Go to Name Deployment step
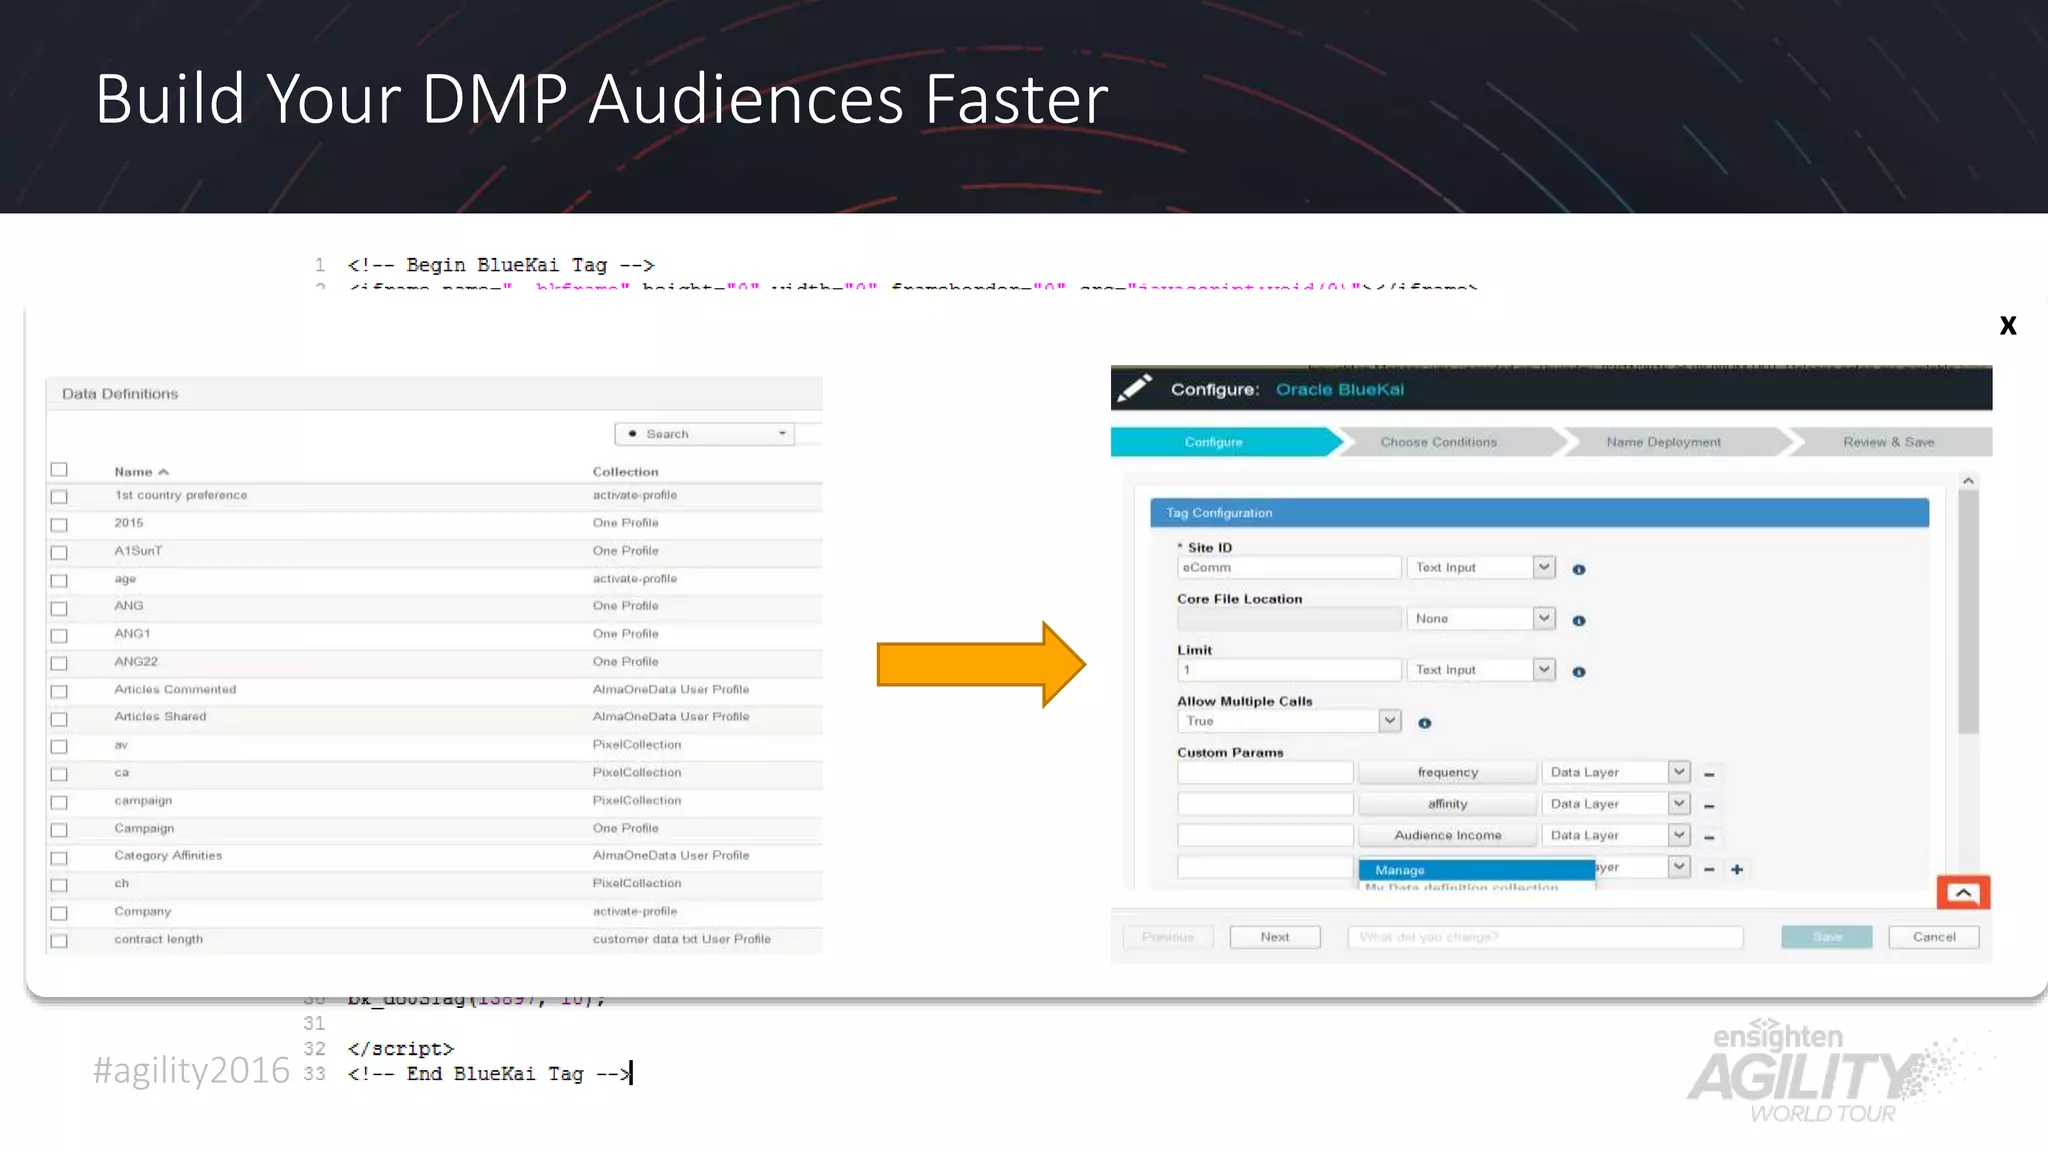The width and height of the screenshot is (2048, 1152). [x=1663, y=442]
